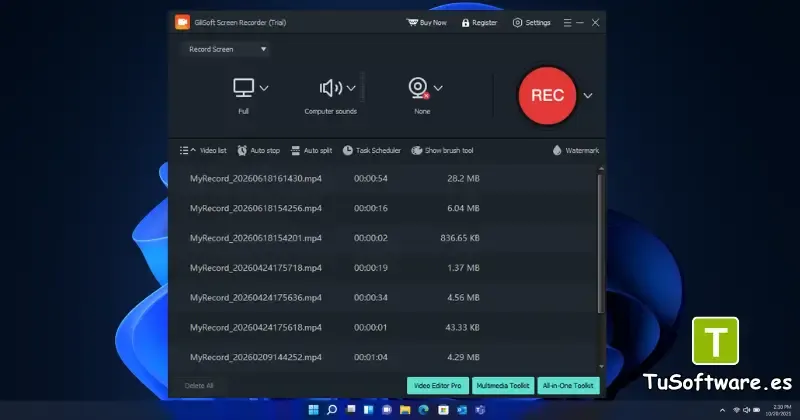Click the Computer sounds speaker icon
Screen dimensions: 800x420
coord(331,88)
